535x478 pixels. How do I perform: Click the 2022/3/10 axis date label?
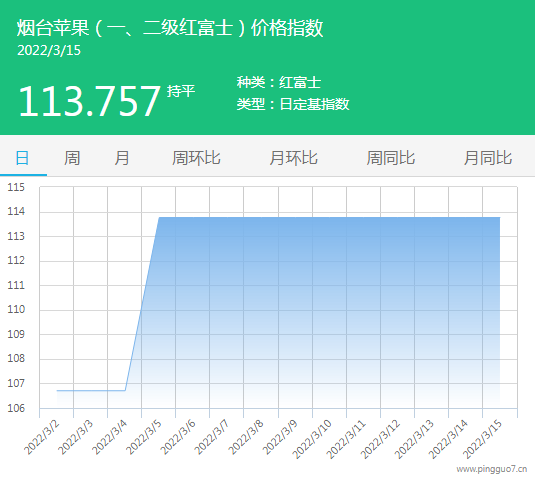coord(312,439)
